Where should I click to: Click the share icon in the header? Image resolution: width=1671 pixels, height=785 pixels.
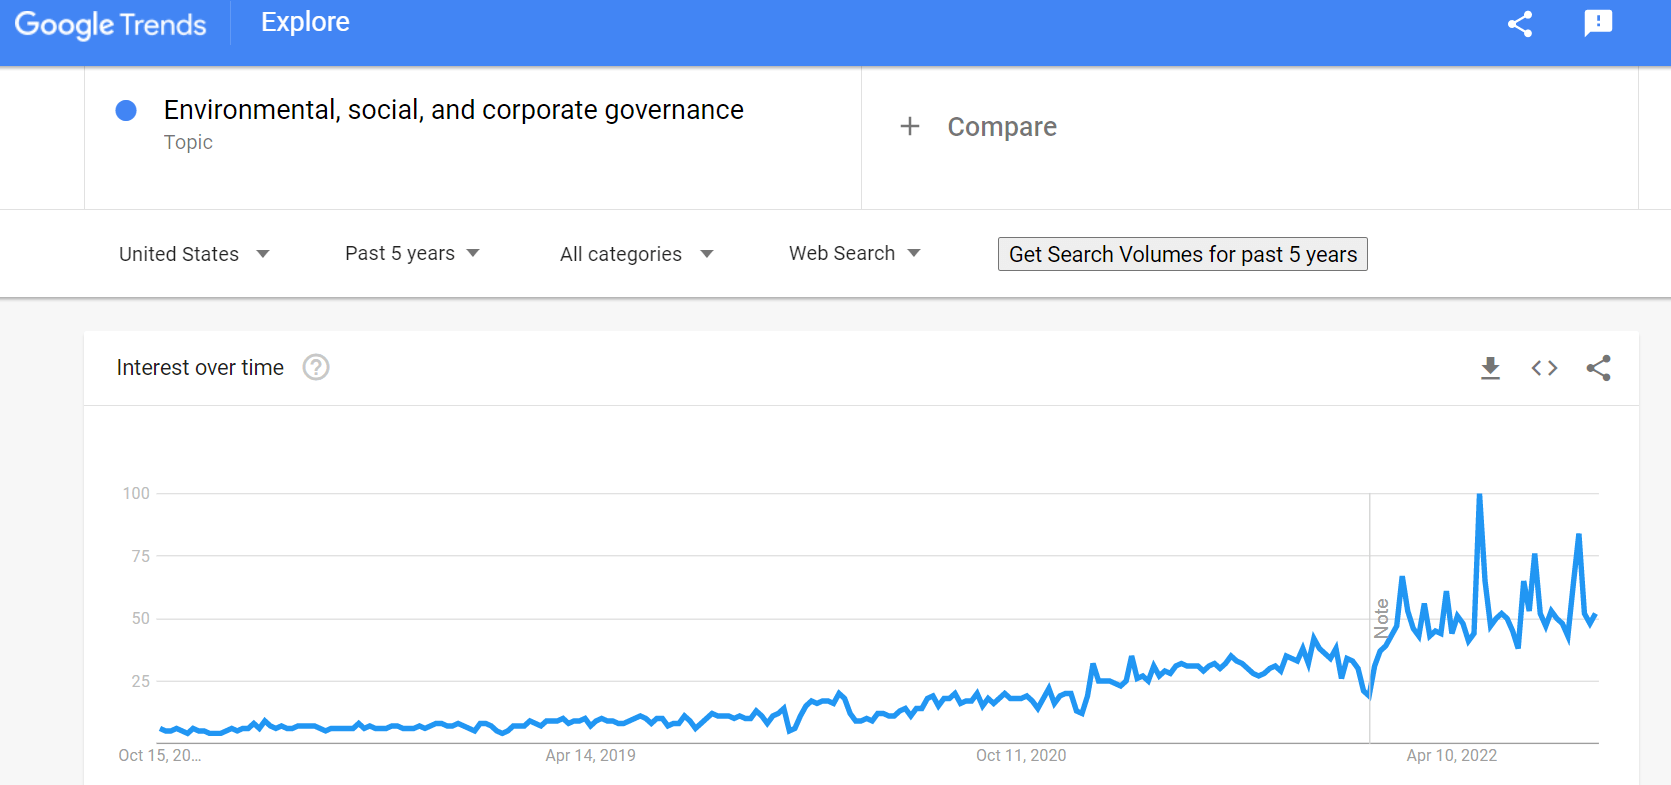click(x=1520, y=24)
